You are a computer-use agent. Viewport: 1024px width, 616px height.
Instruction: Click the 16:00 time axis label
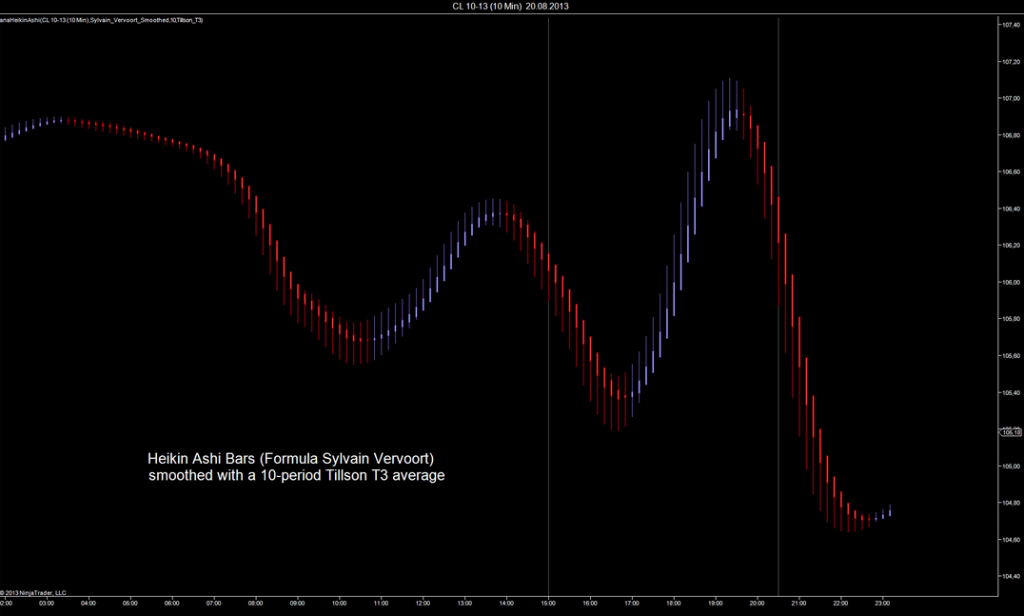point(590,603)
